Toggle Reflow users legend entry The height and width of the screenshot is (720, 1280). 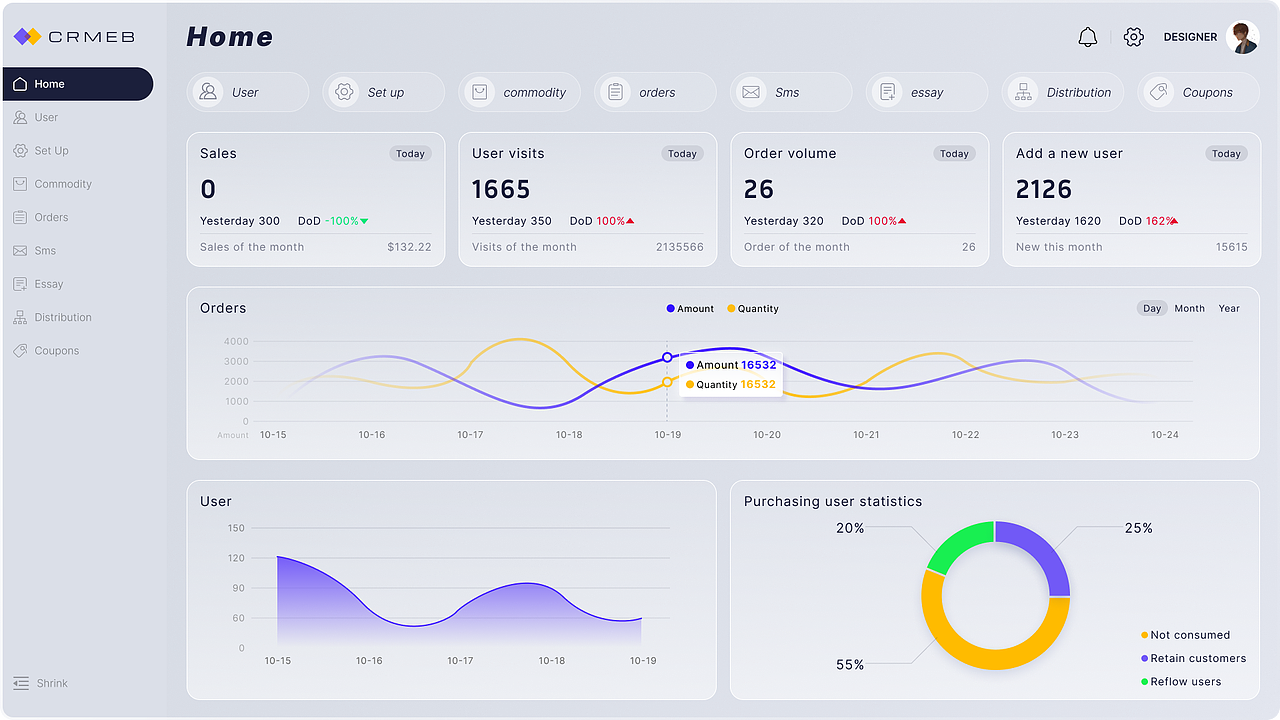pyautogui.click(x=1181, y=682)
